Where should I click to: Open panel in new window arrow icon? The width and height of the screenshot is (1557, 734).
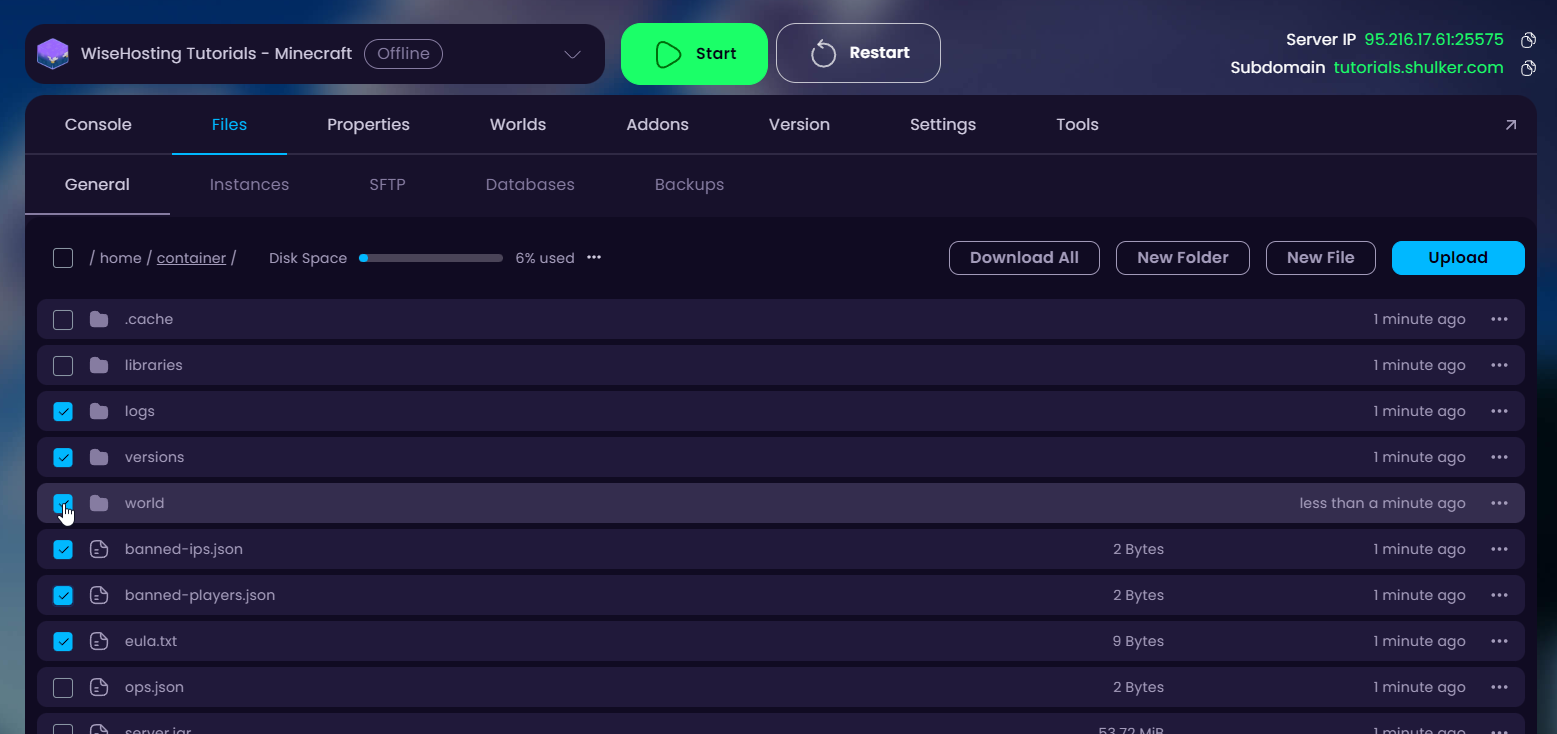1510,125
